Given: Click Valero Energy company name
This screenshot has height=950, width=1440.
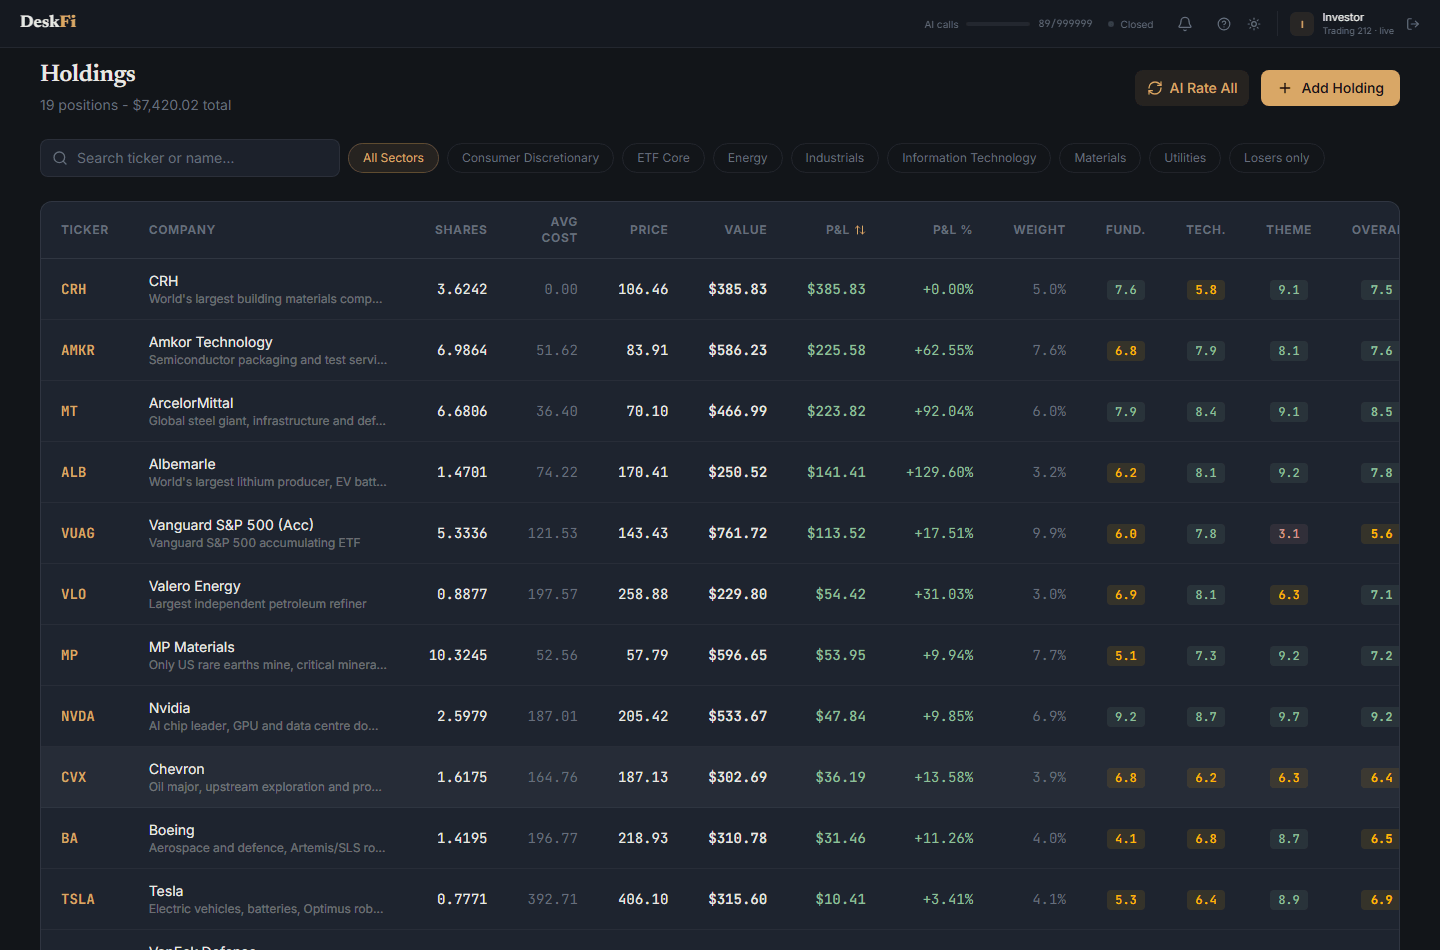Looking at the screenshot, I should pos(195,586).
